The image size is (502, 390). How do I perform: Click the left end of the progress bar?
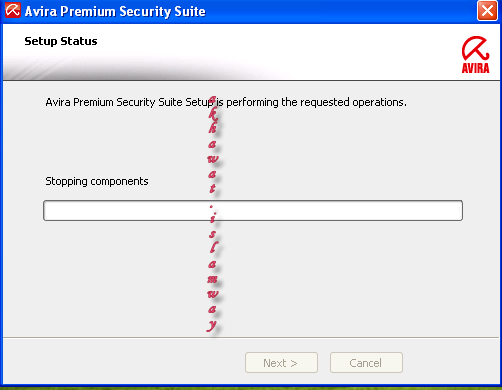[x=48, y=210]
